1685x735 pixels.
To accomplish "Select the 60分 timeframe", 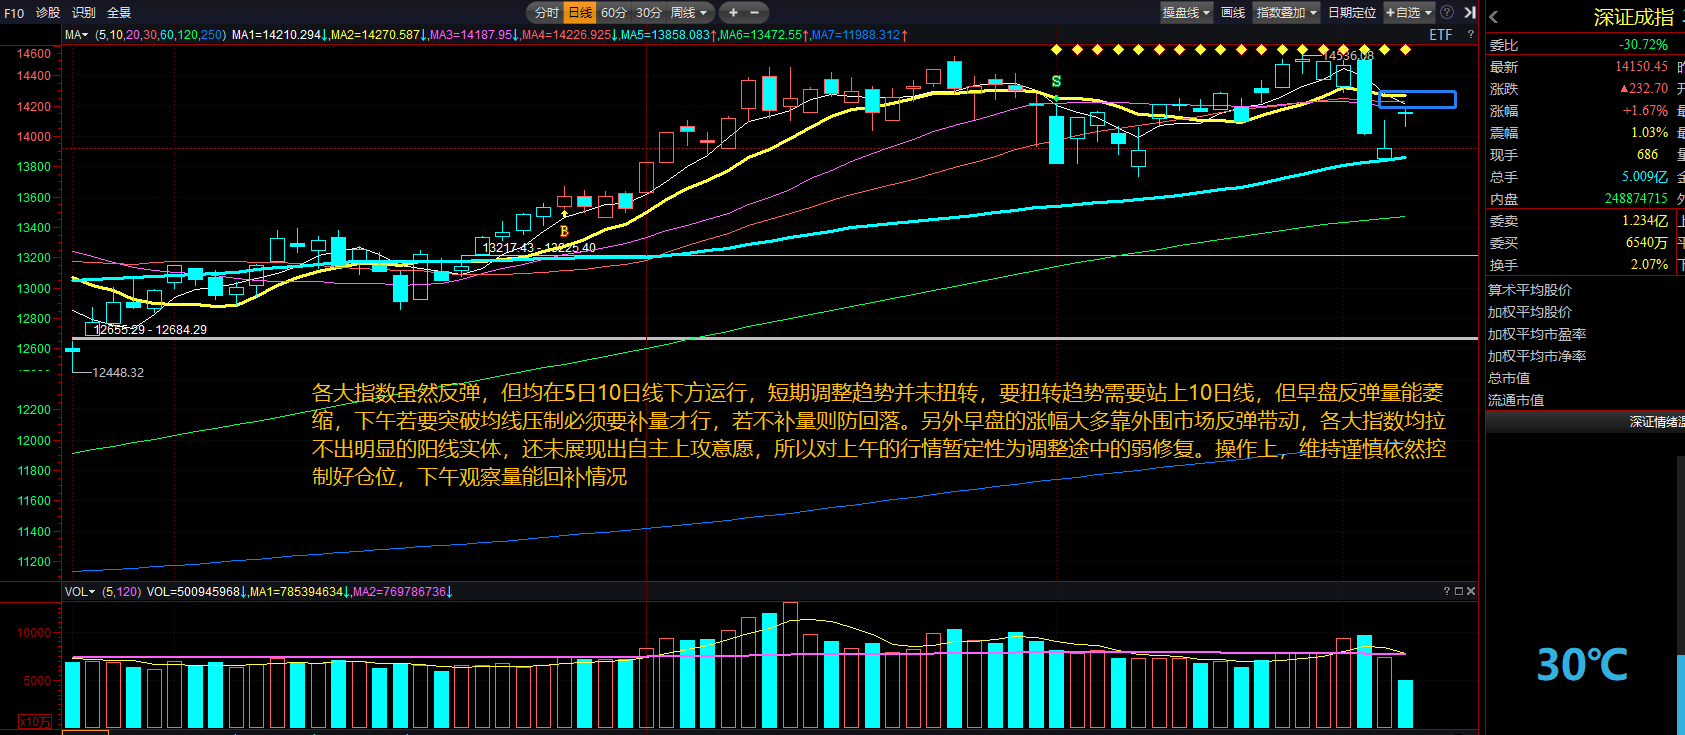I will (613, 13).
